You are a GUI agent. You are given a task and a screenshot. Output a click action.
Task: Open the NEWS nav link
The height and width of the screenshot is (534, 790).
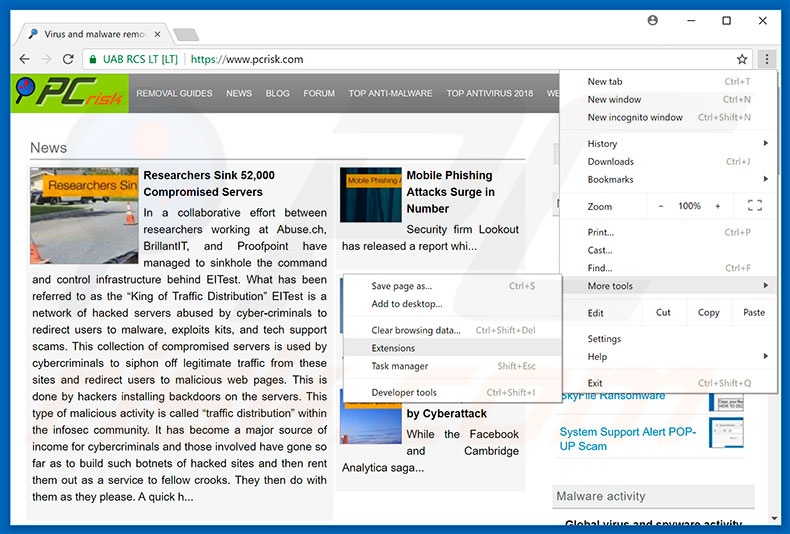click(239, 93)
